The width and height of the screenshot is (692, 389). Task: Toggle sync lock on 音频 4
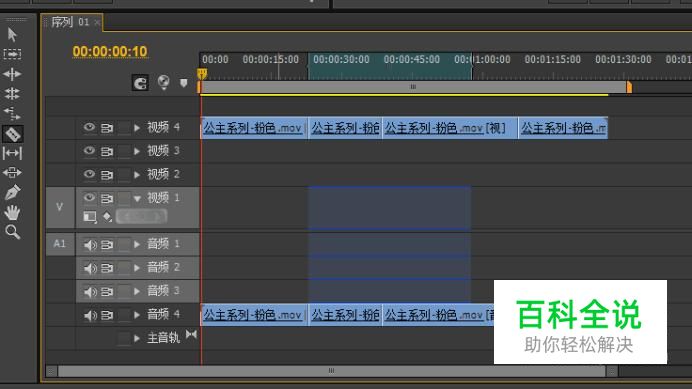pyautogui.click(x=107, y=315)
